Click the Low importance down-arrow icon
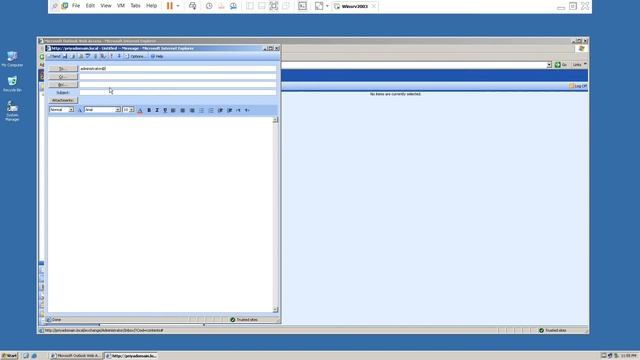 click(119, 56)
